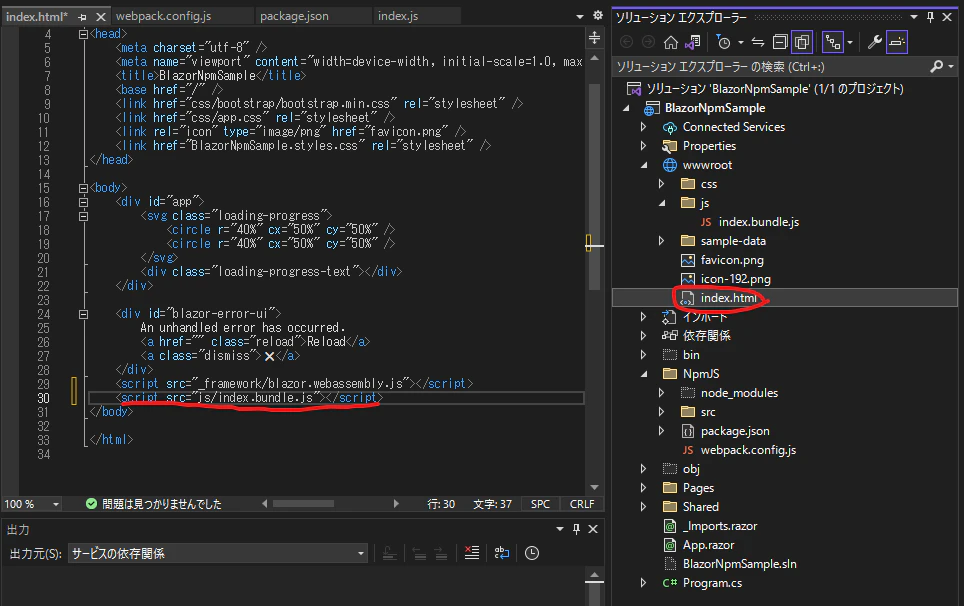This screenshot has height=606, width=964.
Task: Click the output timestamp clock icon
Action: (532, 553)
